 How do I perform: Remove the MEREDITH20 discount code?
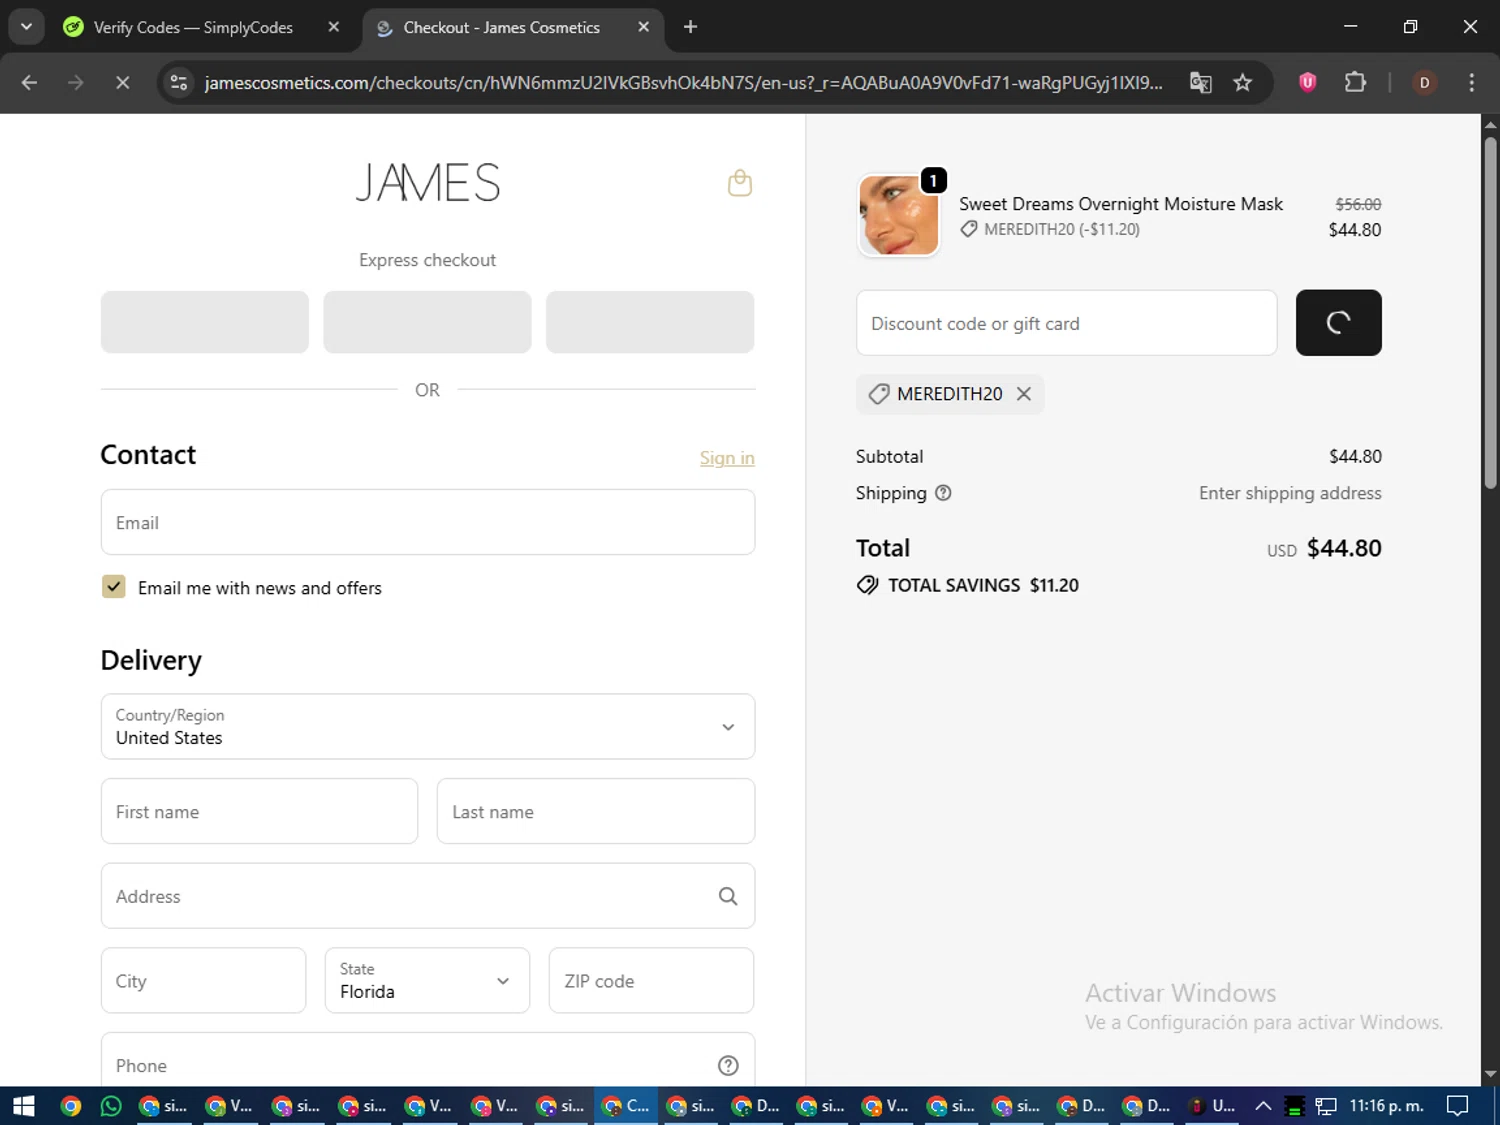click(1024, 394)
